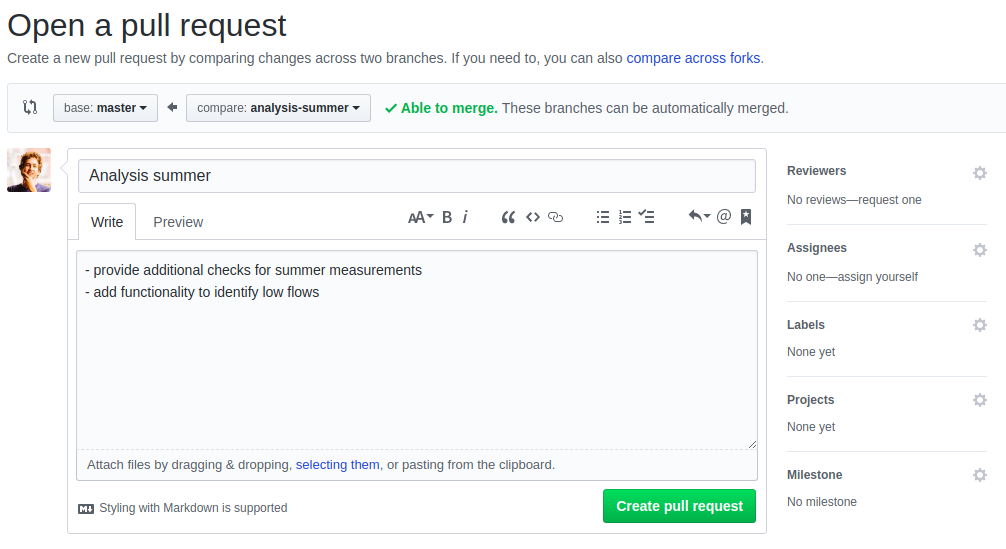Click the pull request title input field
Screen dimensions: 1006x549
(x=416, y=176)
